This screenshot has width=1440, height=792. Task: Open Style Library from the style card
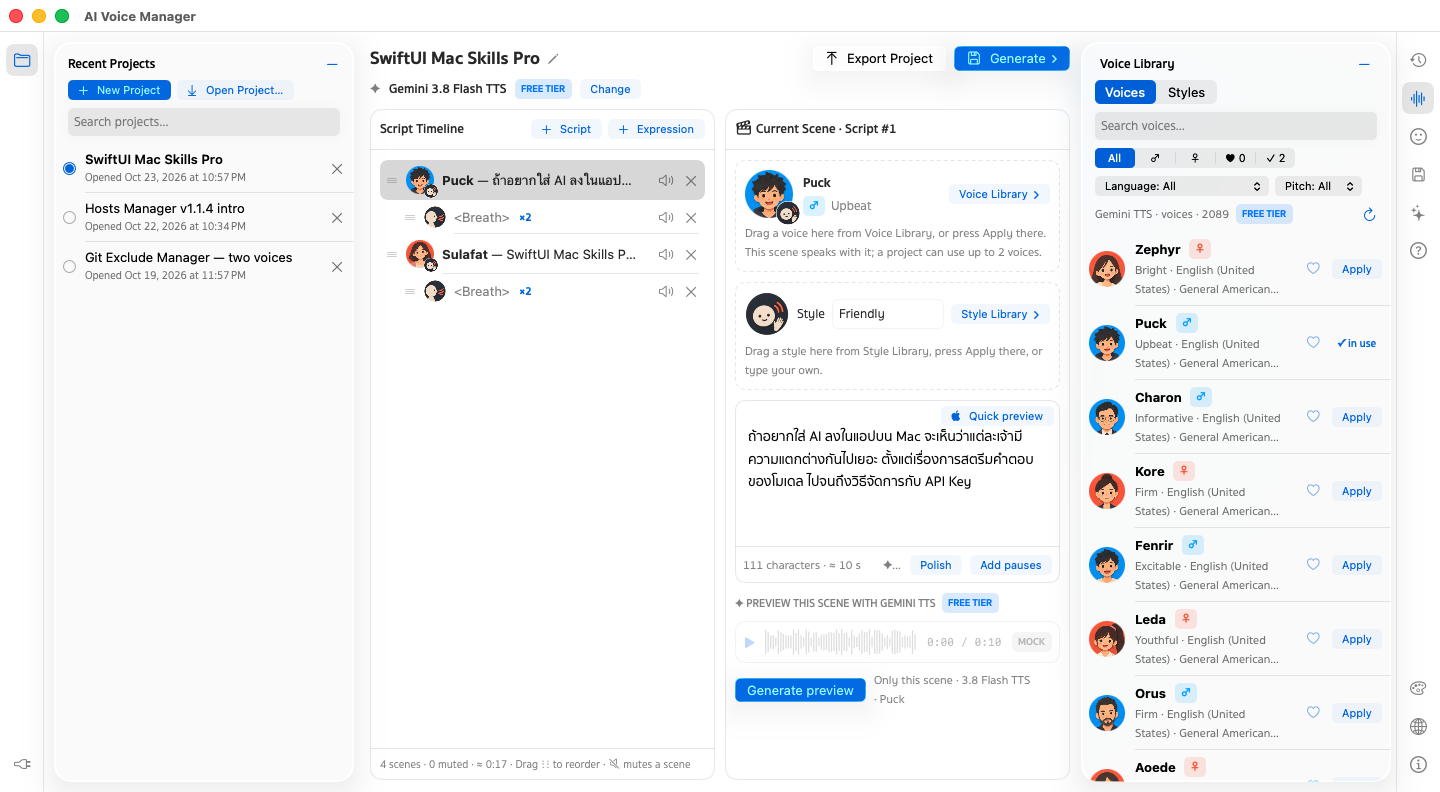coord(1000,314)
